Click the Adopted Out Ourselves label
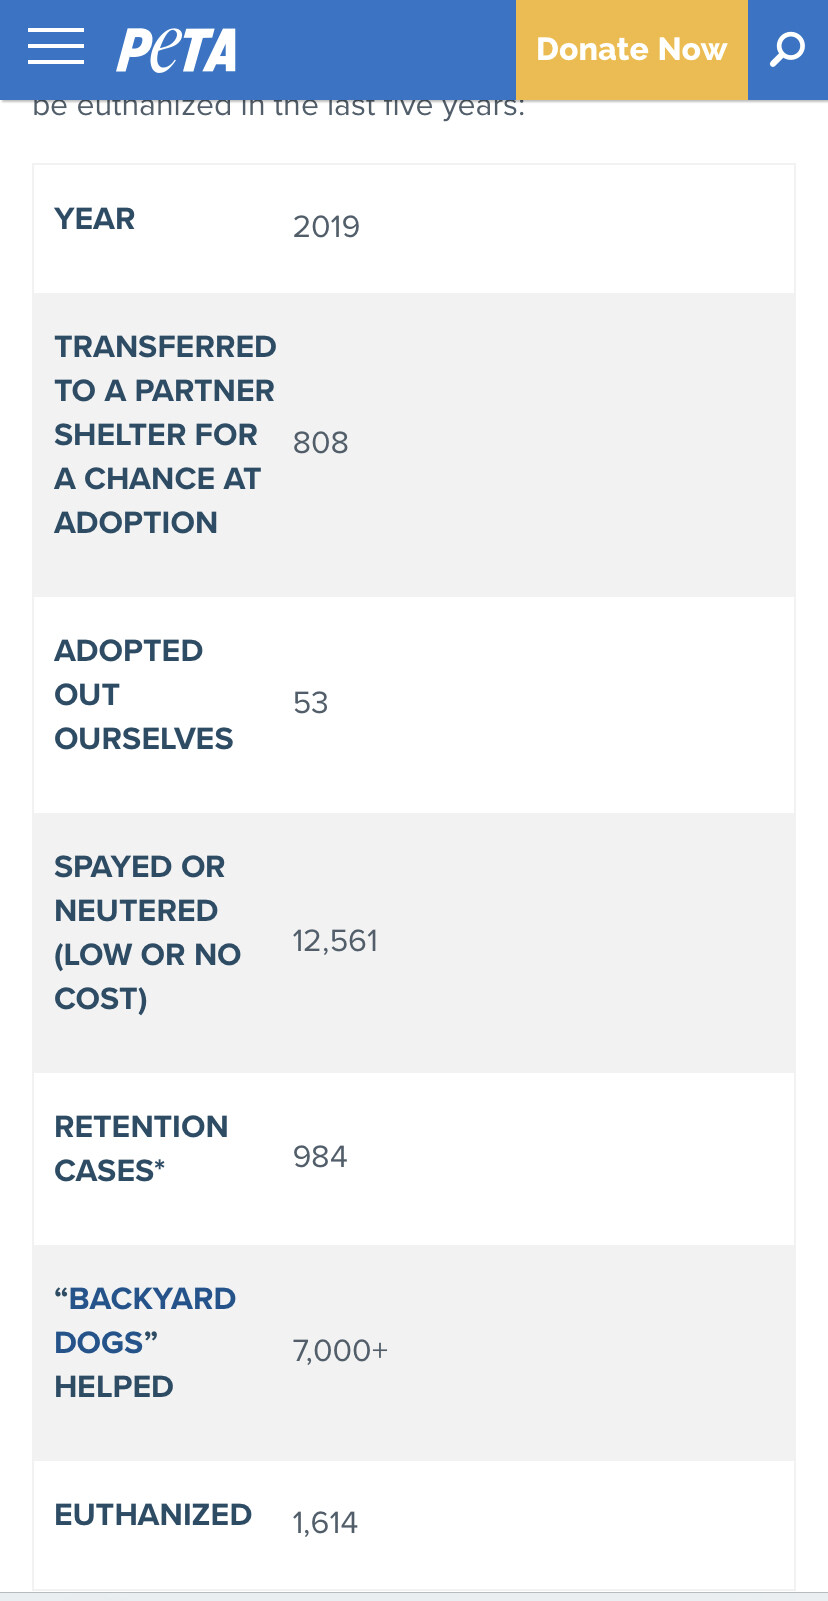This screenshot has width=828, height=1601. click(143, 694)
